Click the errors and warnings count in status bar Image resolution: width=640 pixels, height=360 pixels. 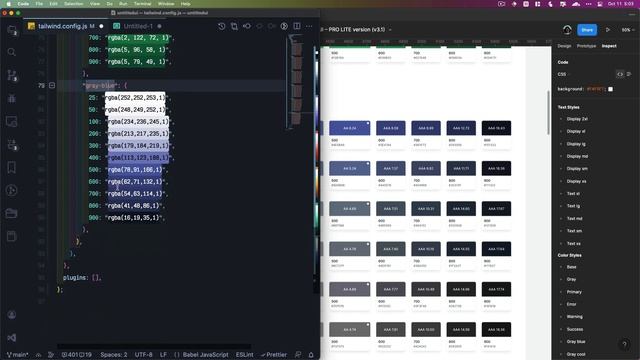[77, 355]
